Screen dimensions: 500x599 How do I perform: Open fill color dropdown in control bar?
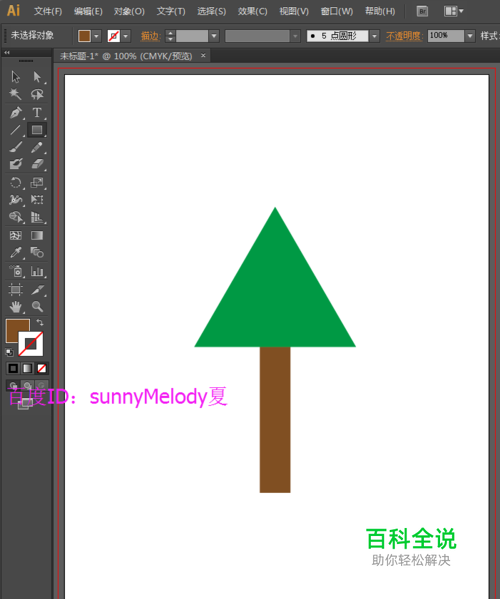tap(96, 36)
